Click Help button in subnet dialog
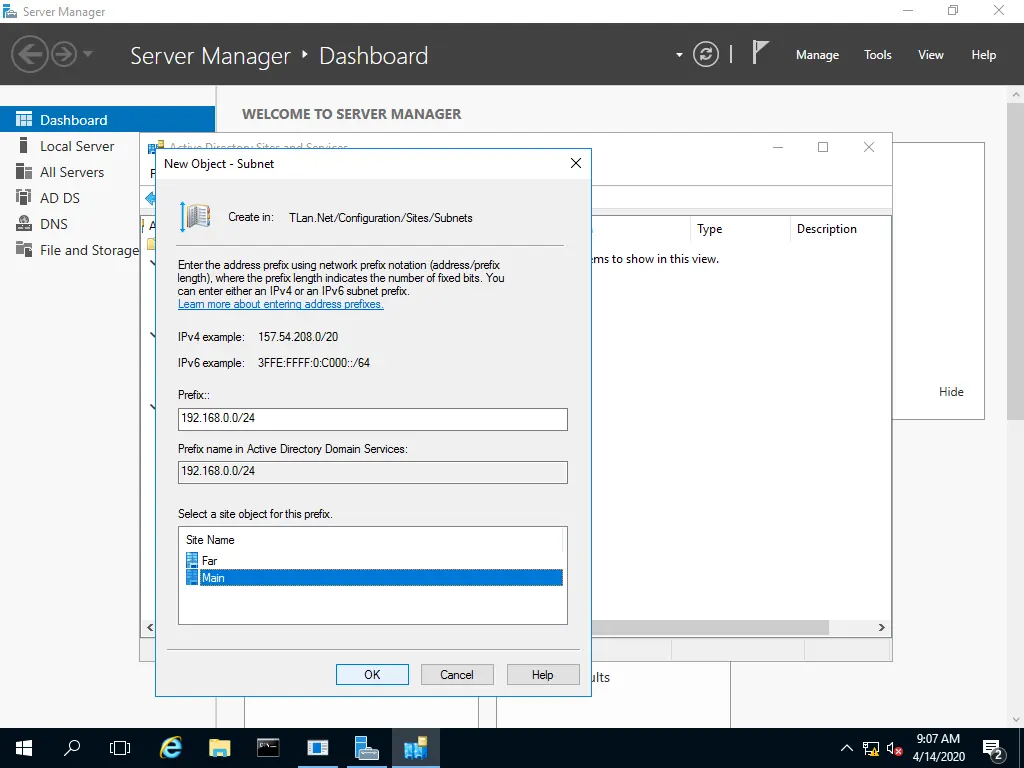1024x768 pixels. (x=543, y=675)
